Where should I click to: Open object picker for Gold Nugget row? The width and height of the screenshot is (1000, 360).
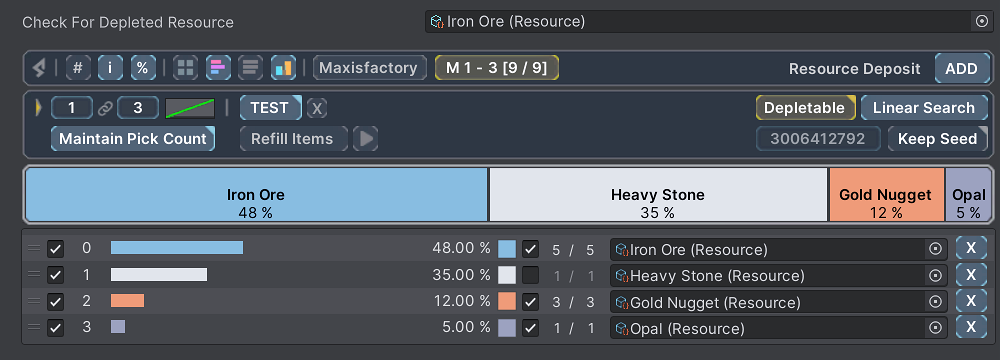[x=936, y=302]
